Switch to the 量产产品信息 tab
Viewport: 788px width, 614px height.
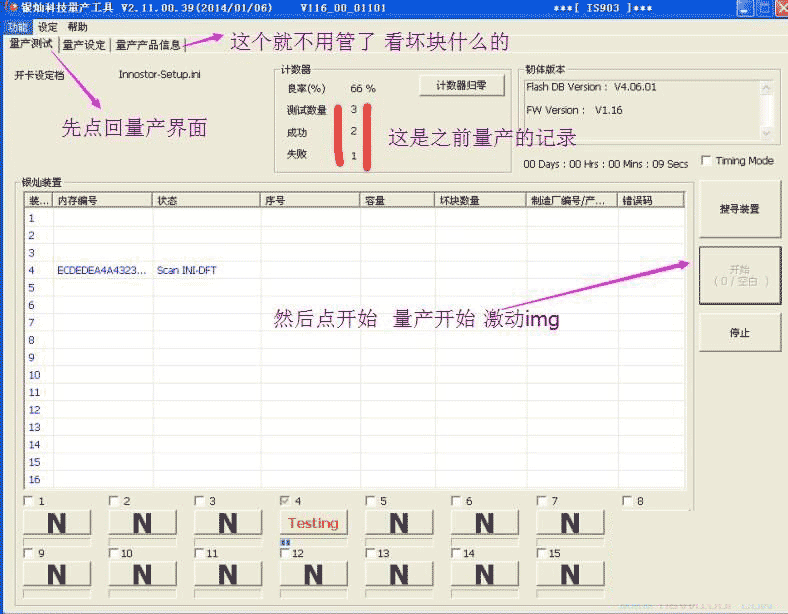click(148, 45)
